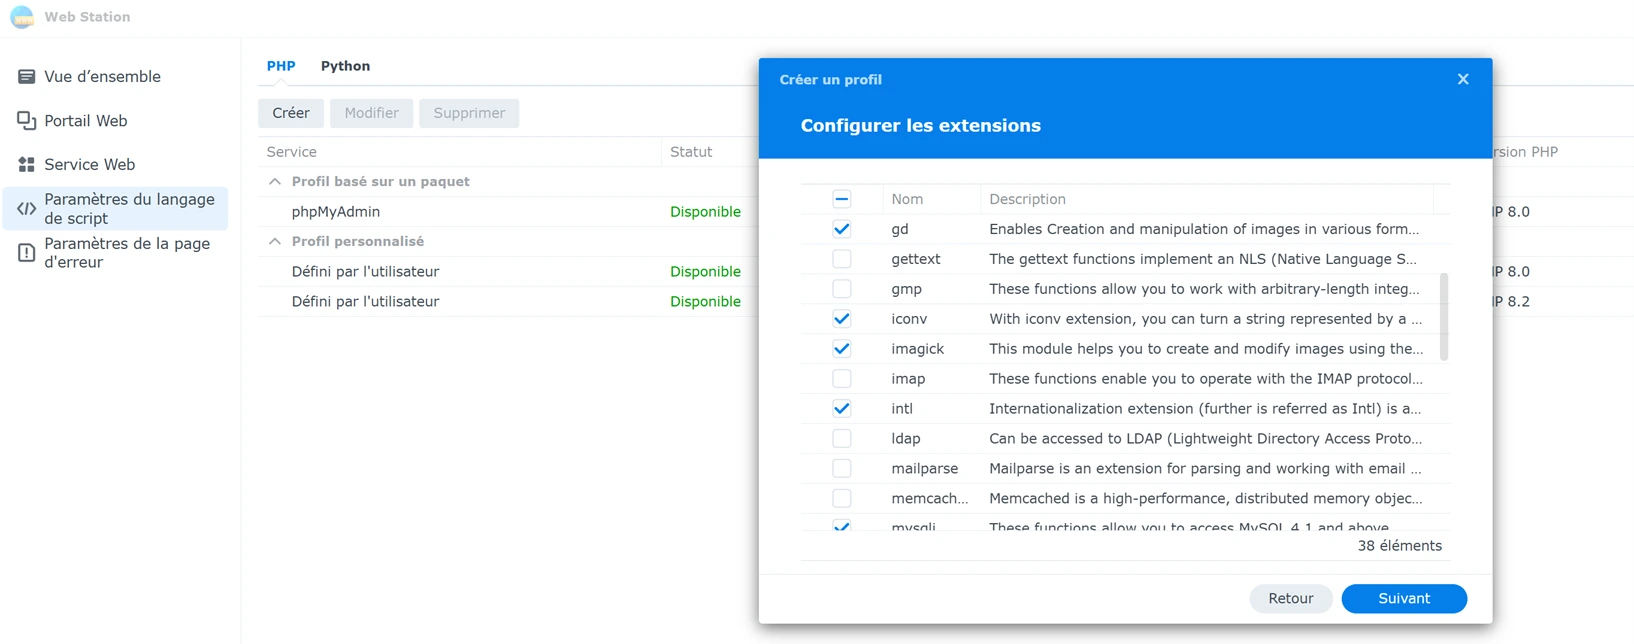Click the Créer button
The width and height of the screenshot is (1634, 644).
[291, 113]
